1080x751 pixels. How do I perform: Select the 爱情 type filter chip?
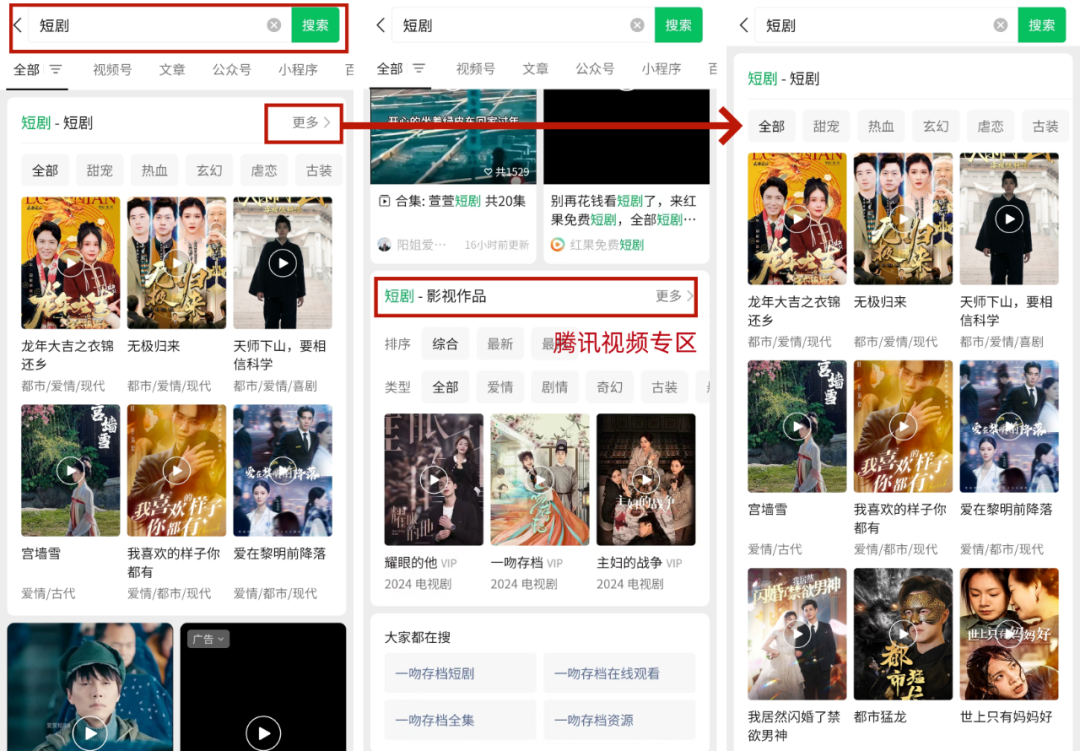(x=500, y=387)
